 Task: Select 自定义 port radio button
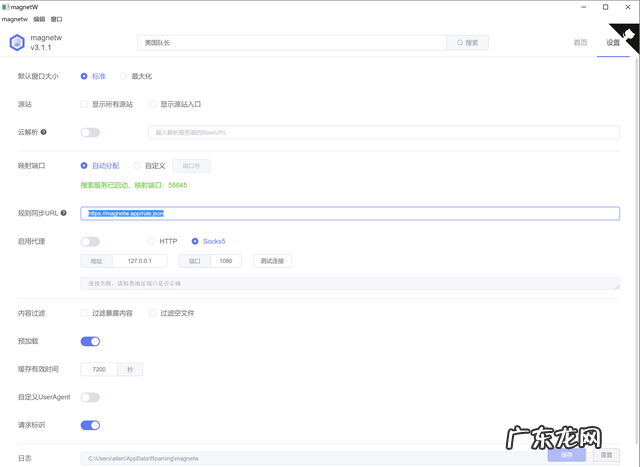coord(137,166)
